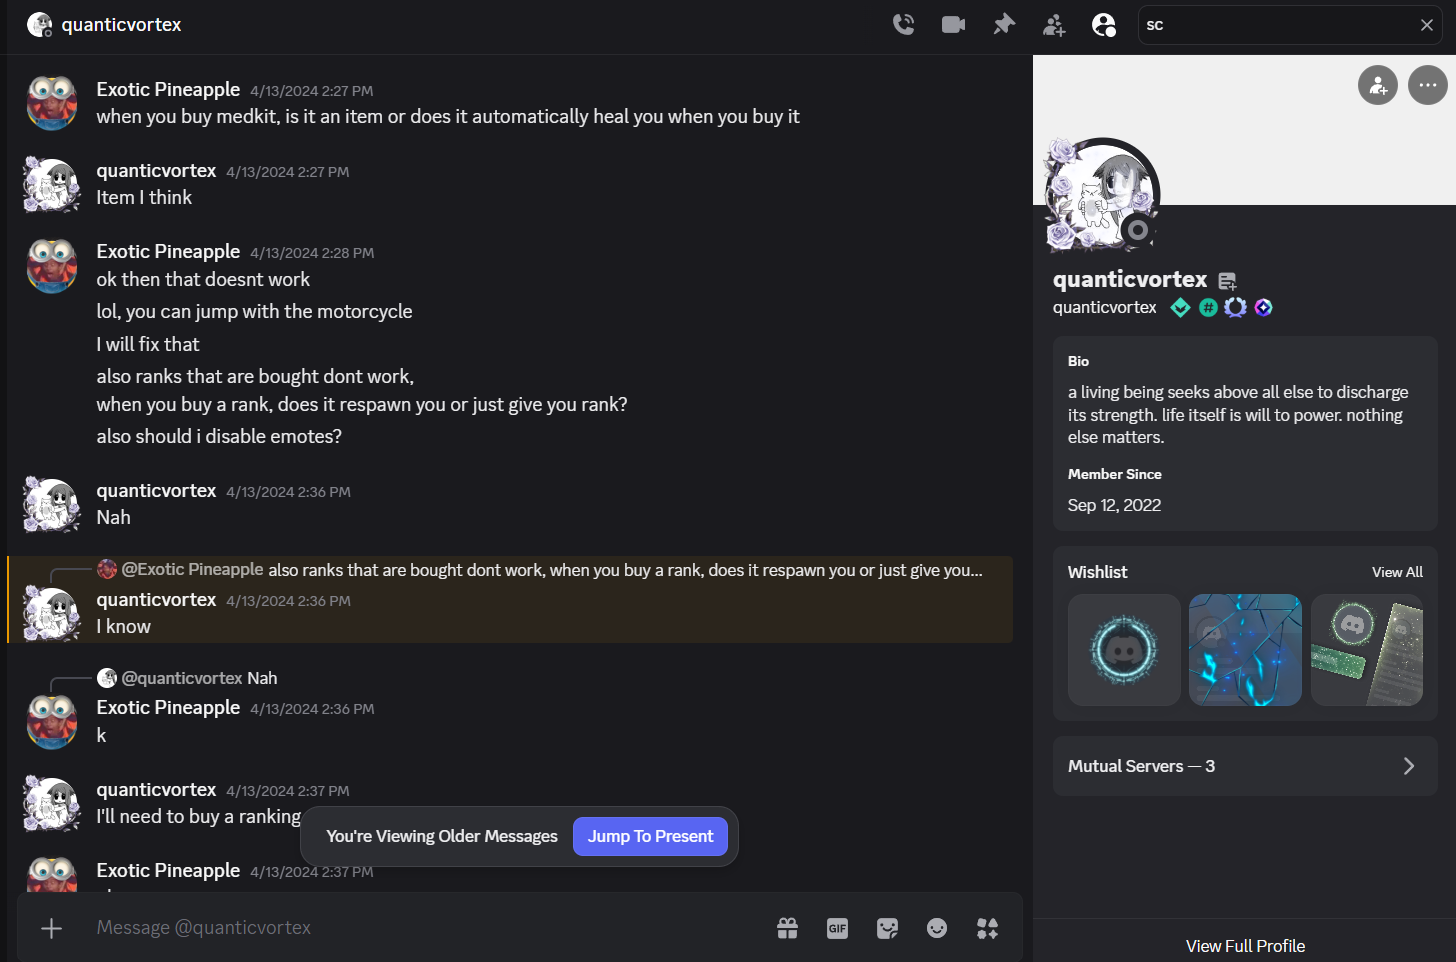Clear the search field text
1456x962 pixels.
click(x=1427, y=25)
